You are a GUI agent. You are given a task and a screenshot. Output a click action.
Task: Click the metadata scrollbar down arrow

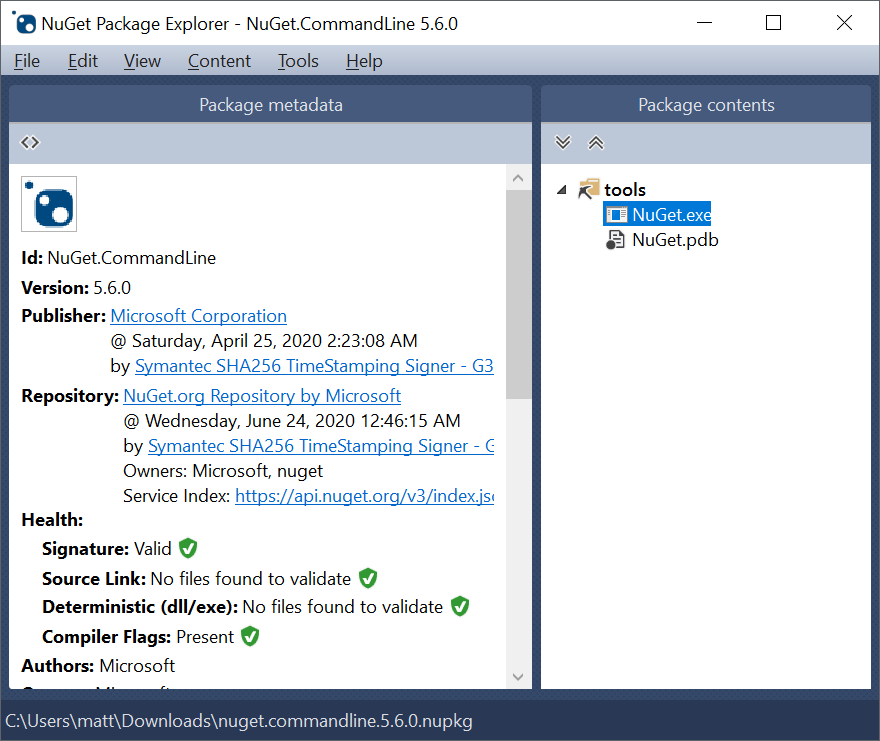(x=518, y=676)
